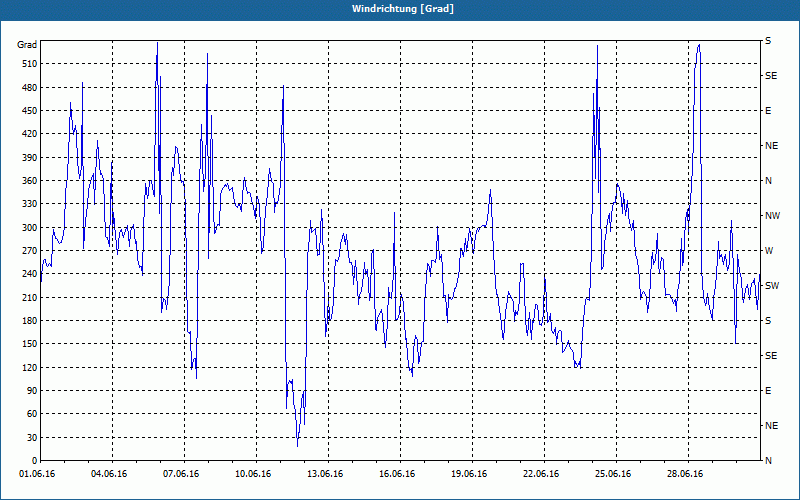Viewport: 800px width, 500px height.
Task: Click the chart title Windrichtung [Grad]
Action: pos(403,9)
